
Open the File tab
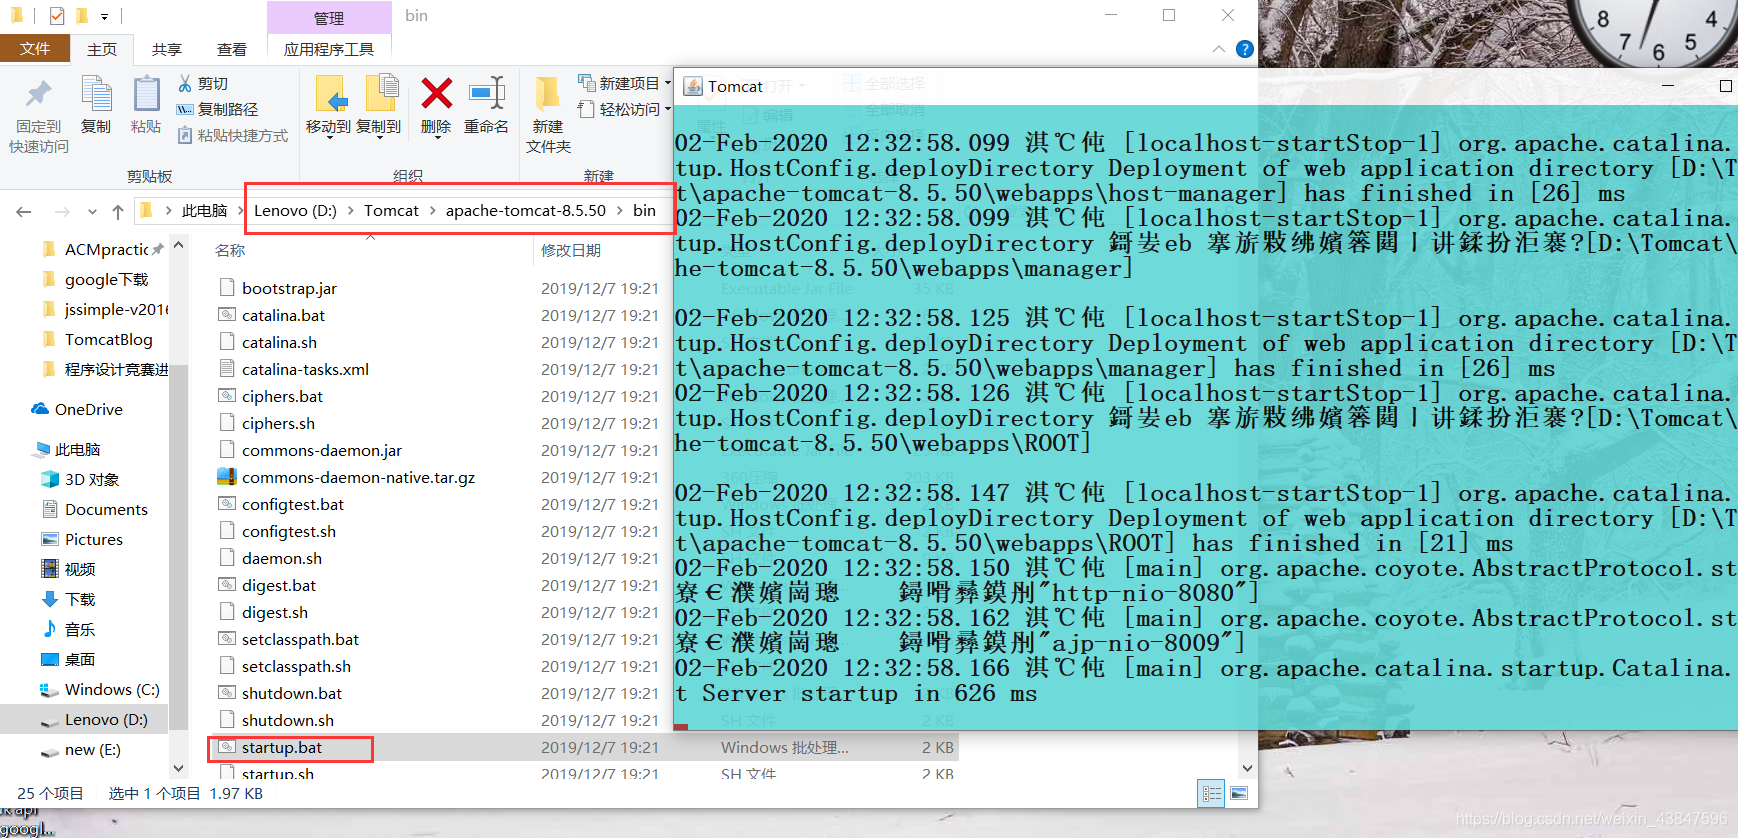35,48
